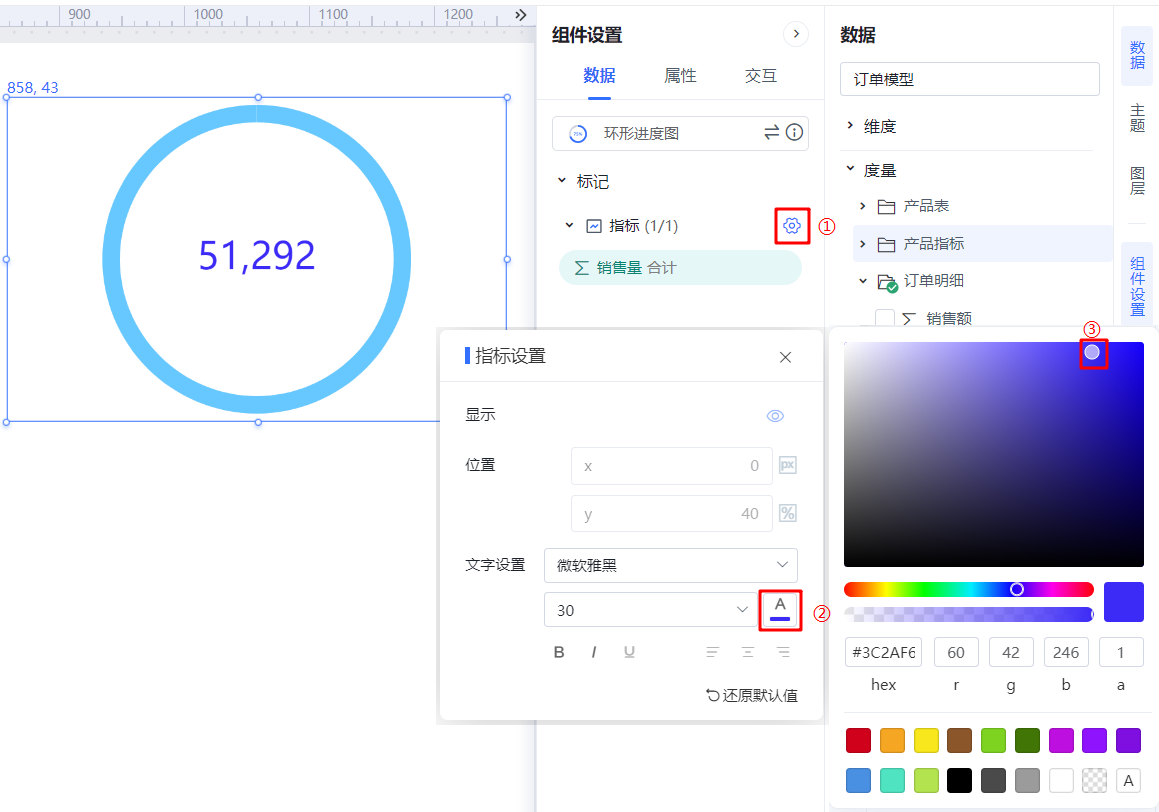
Task: Collapse the 订单明细 folder
Action: (x=863, y=281)
